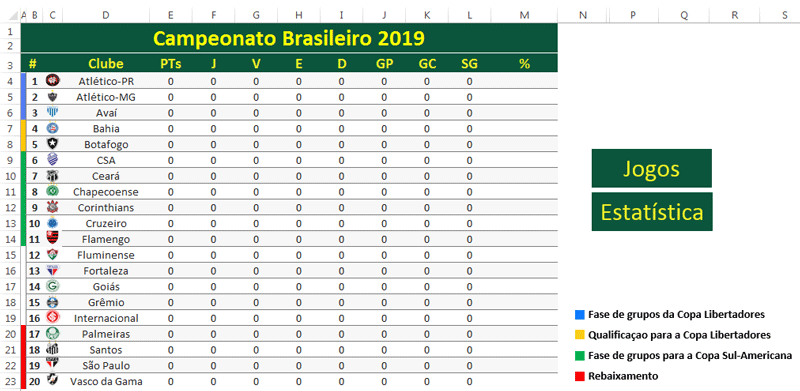The image size is (800, 391).
Task: Click the Chapecoense green crest
Action: [x=52, y=191]
